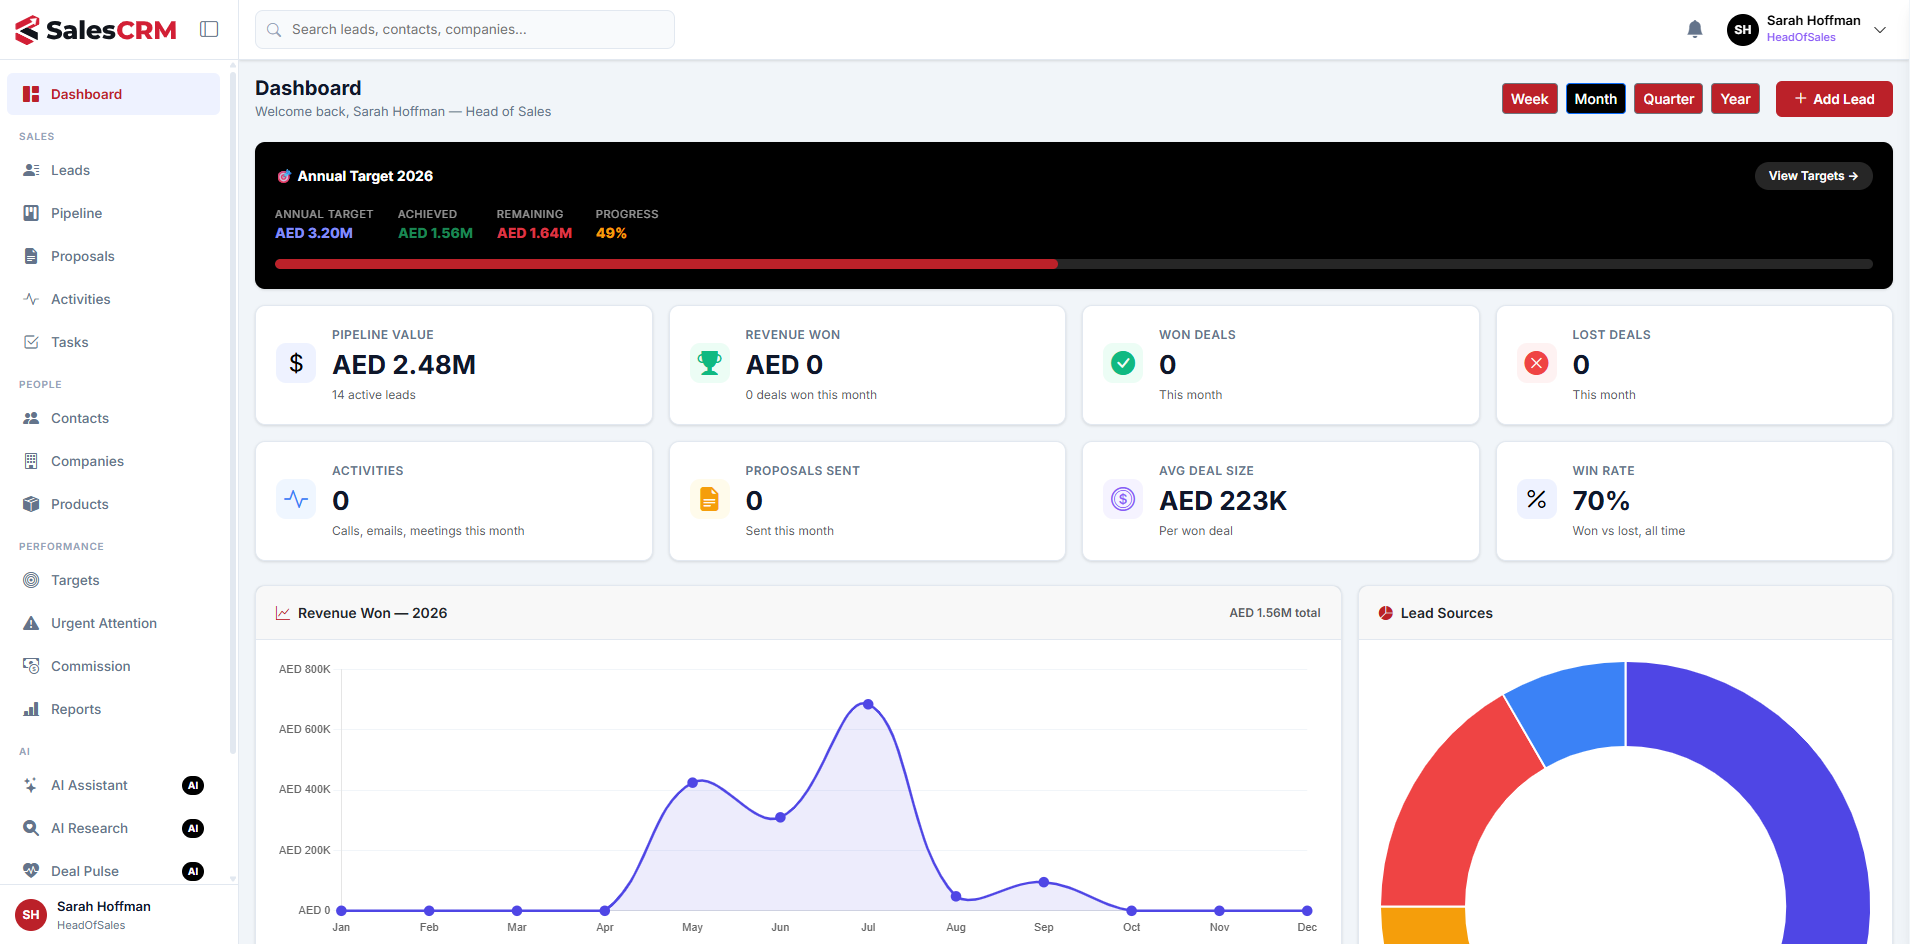Click the Add Lead button
Viewport: 1910px width, 944px height.
1834,99
